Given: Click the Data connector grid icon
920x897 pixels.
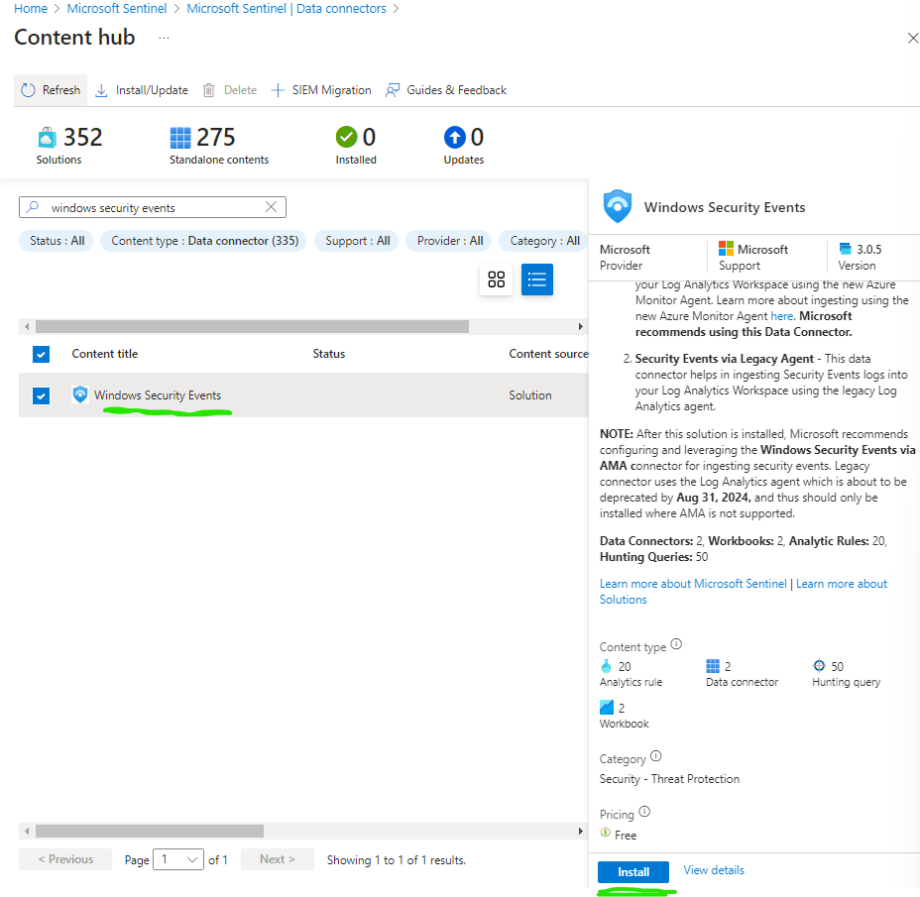Looking at the screenshot, I should coord(712,666).
